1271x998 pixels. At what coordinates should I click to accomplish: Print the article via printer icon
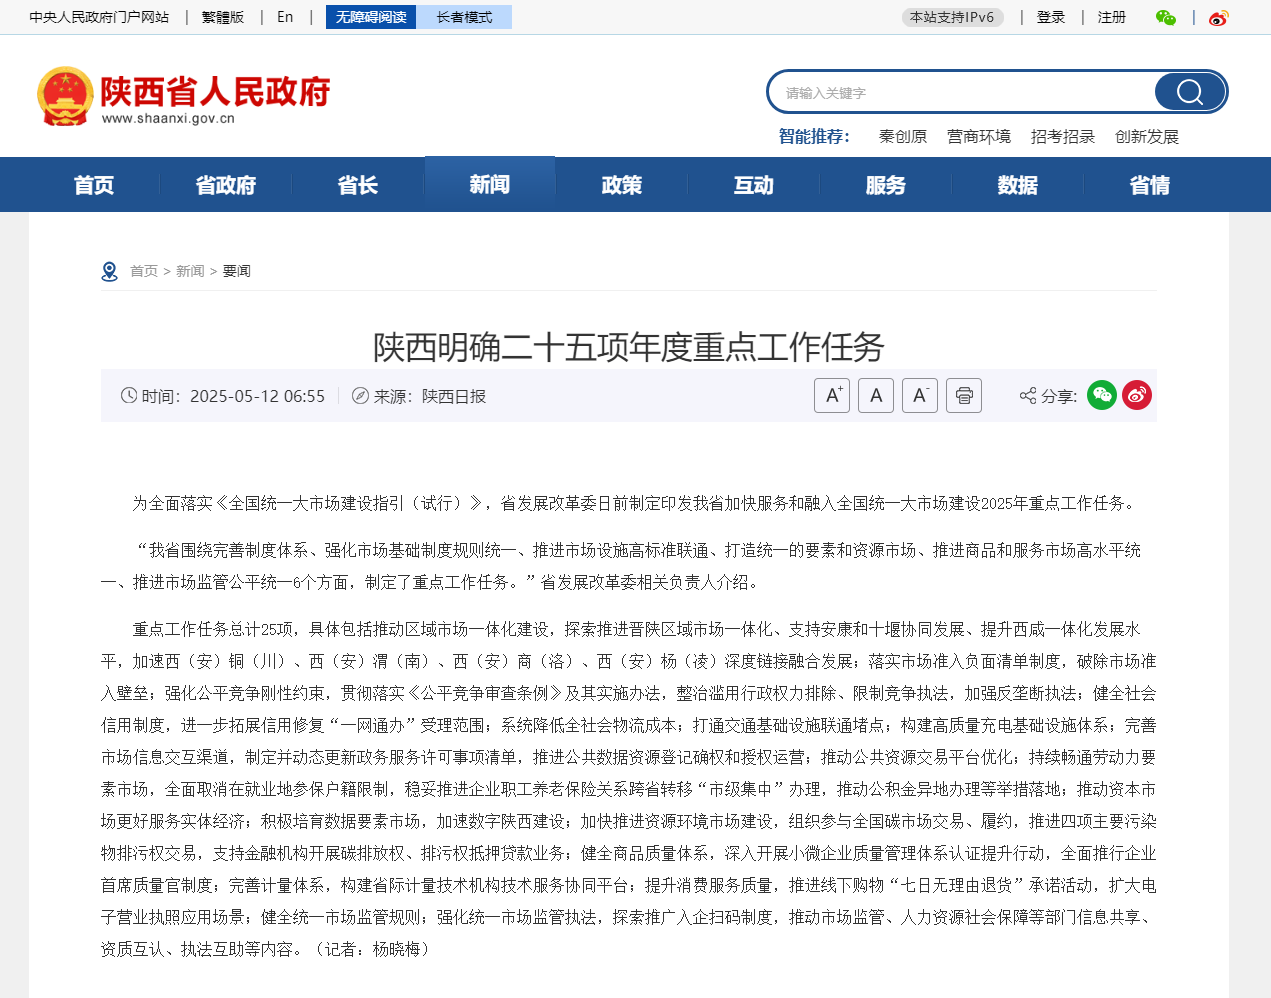pos(964,395)
